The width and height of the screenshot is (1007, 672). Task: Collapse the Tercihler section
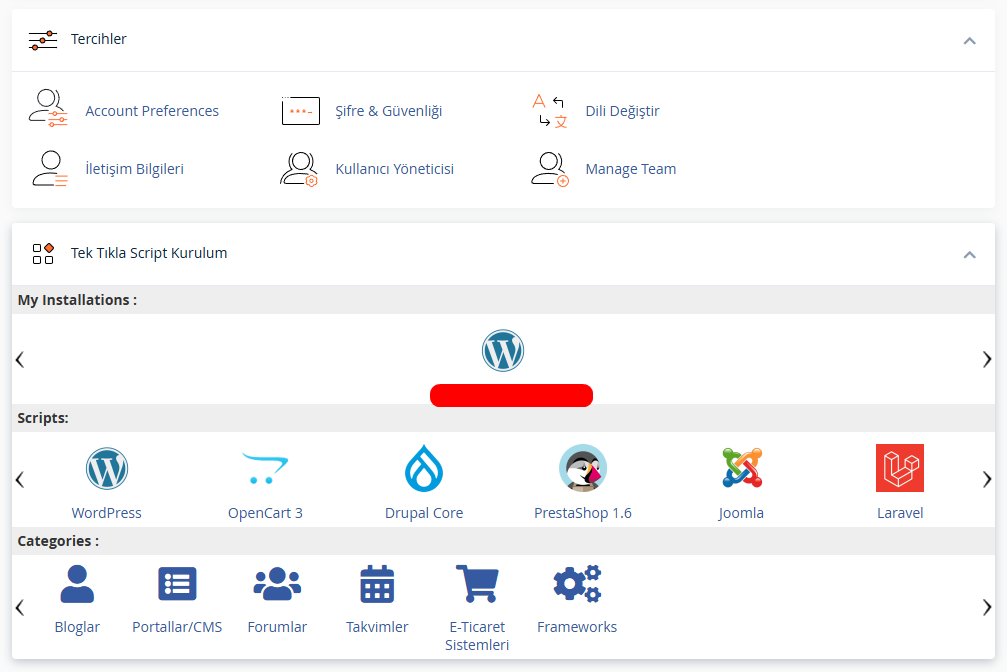pyautogui.click(x=970, y=41)
